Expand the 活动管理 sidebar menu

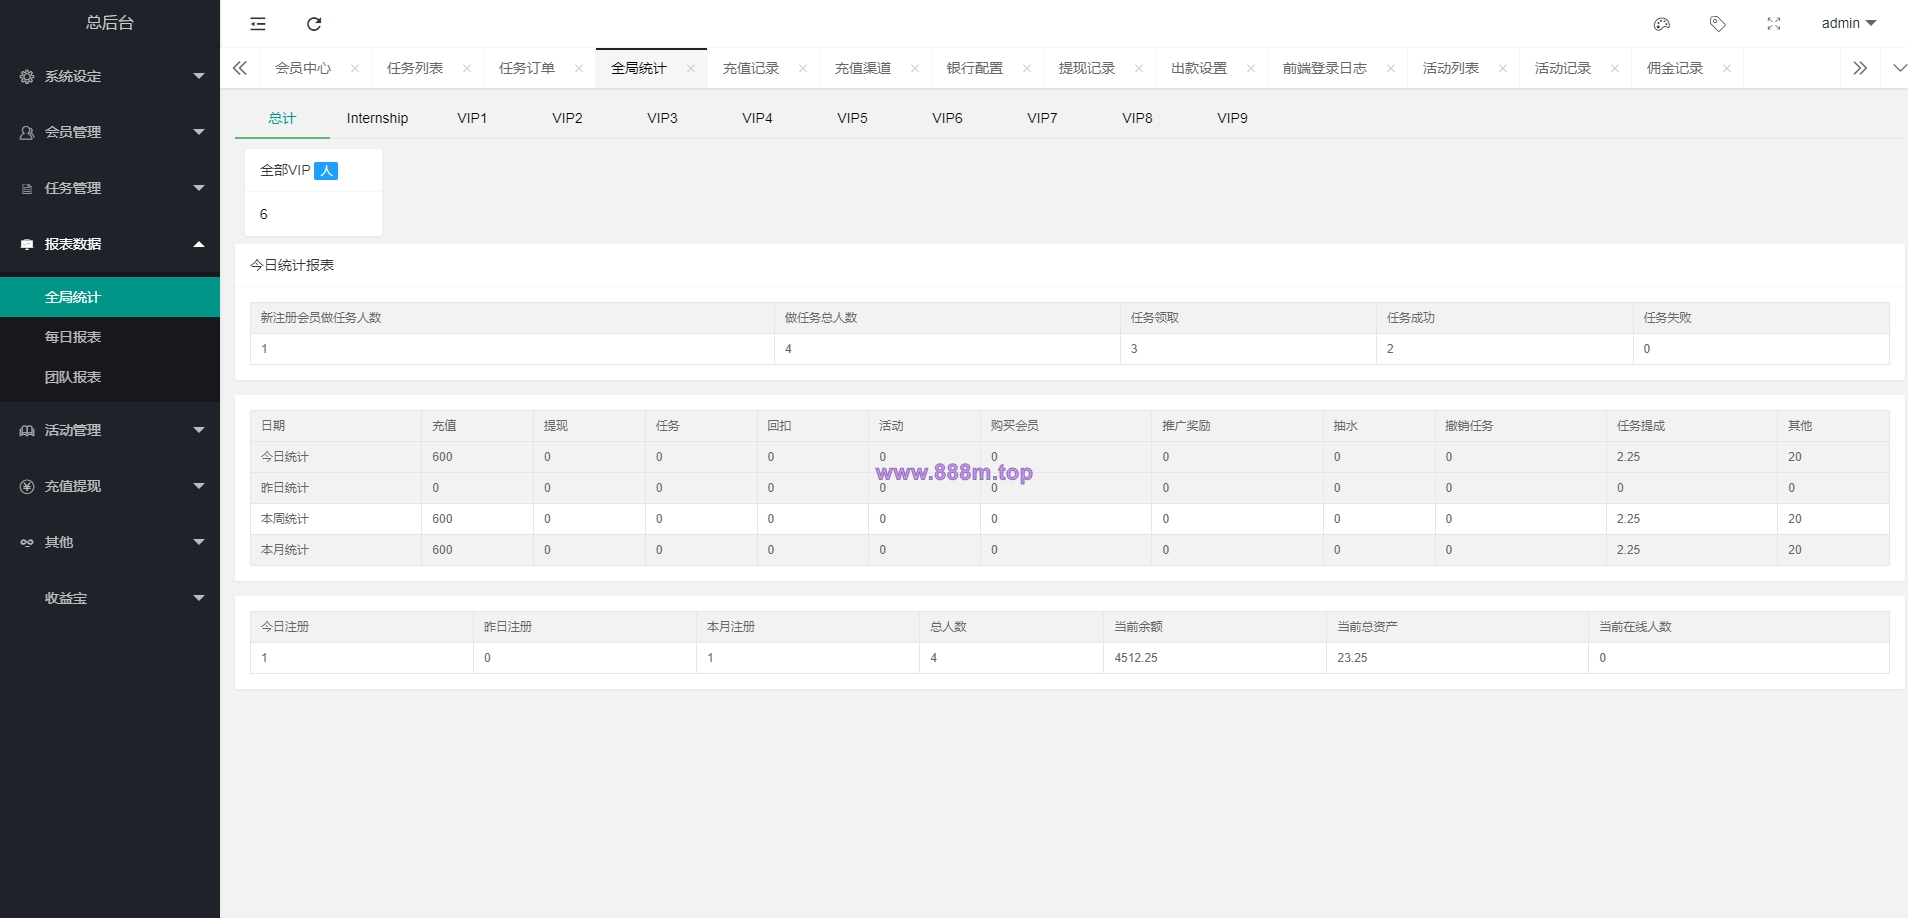(x=110, y=430)
